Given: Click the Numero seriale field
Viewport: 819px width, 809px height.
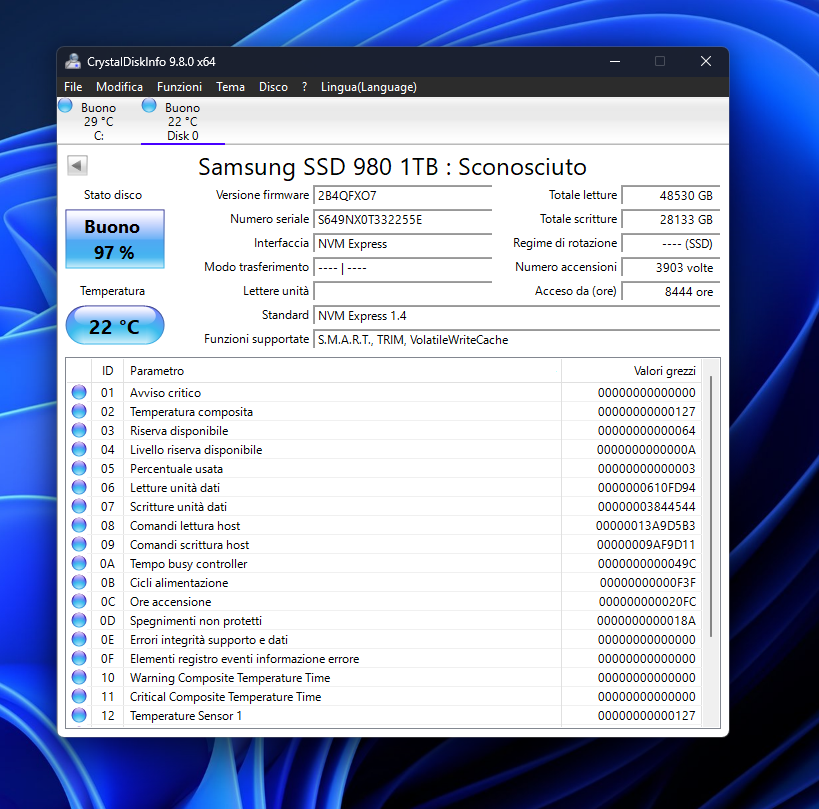Looking at the screenshot, I should (403, 219).
